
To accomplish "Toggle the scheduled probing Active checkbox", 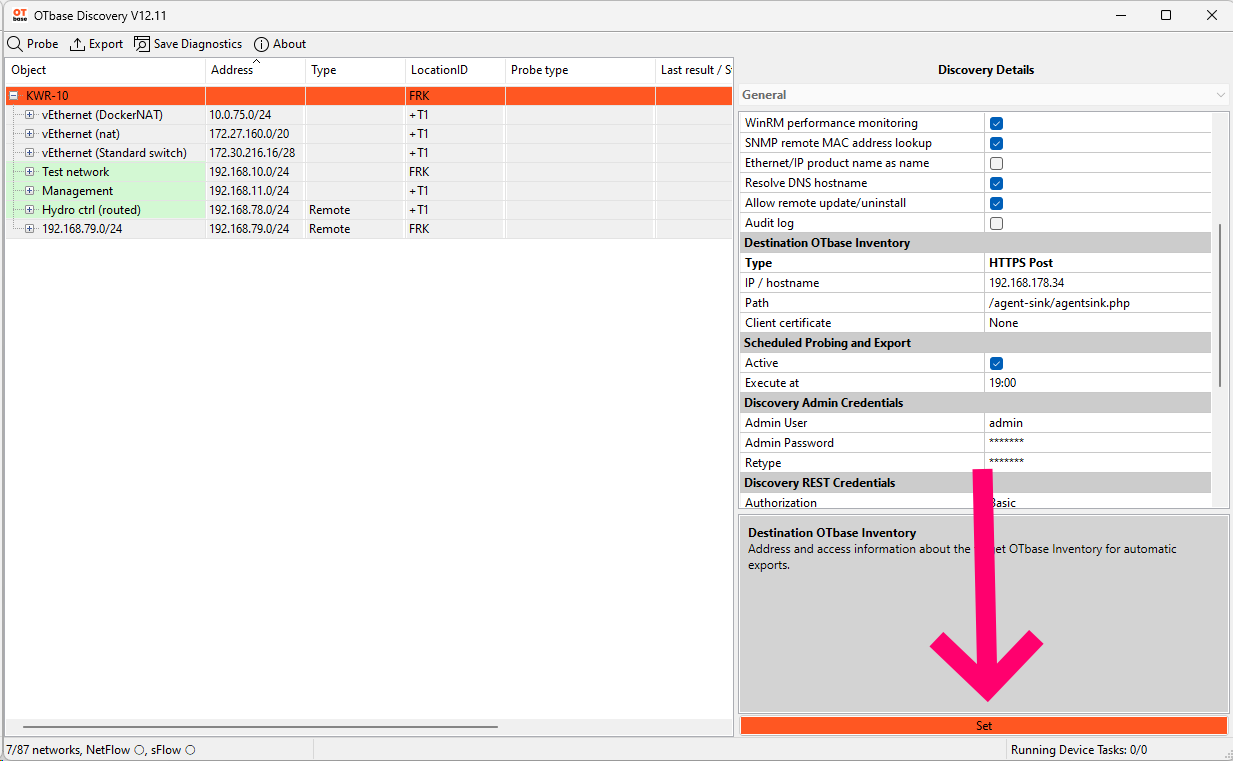I will tap(996, 363).
